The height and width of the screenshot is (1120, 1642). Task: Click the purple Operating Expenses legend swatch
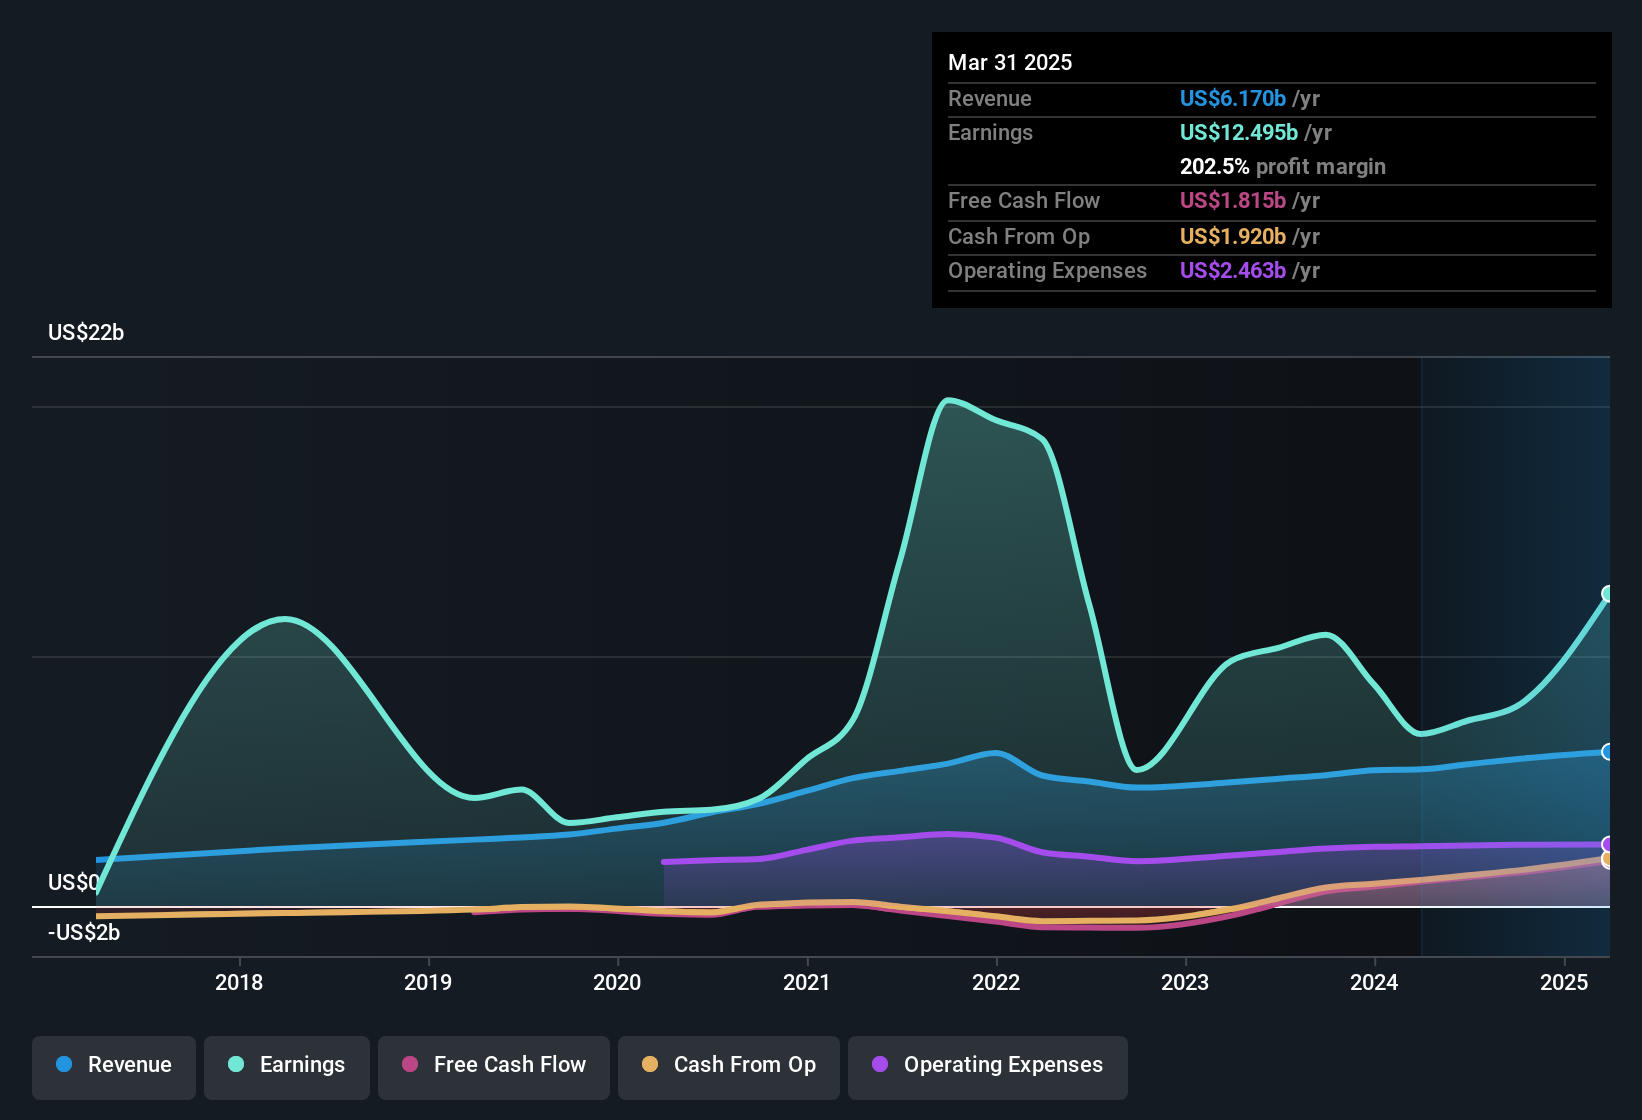coord(880,1065)
